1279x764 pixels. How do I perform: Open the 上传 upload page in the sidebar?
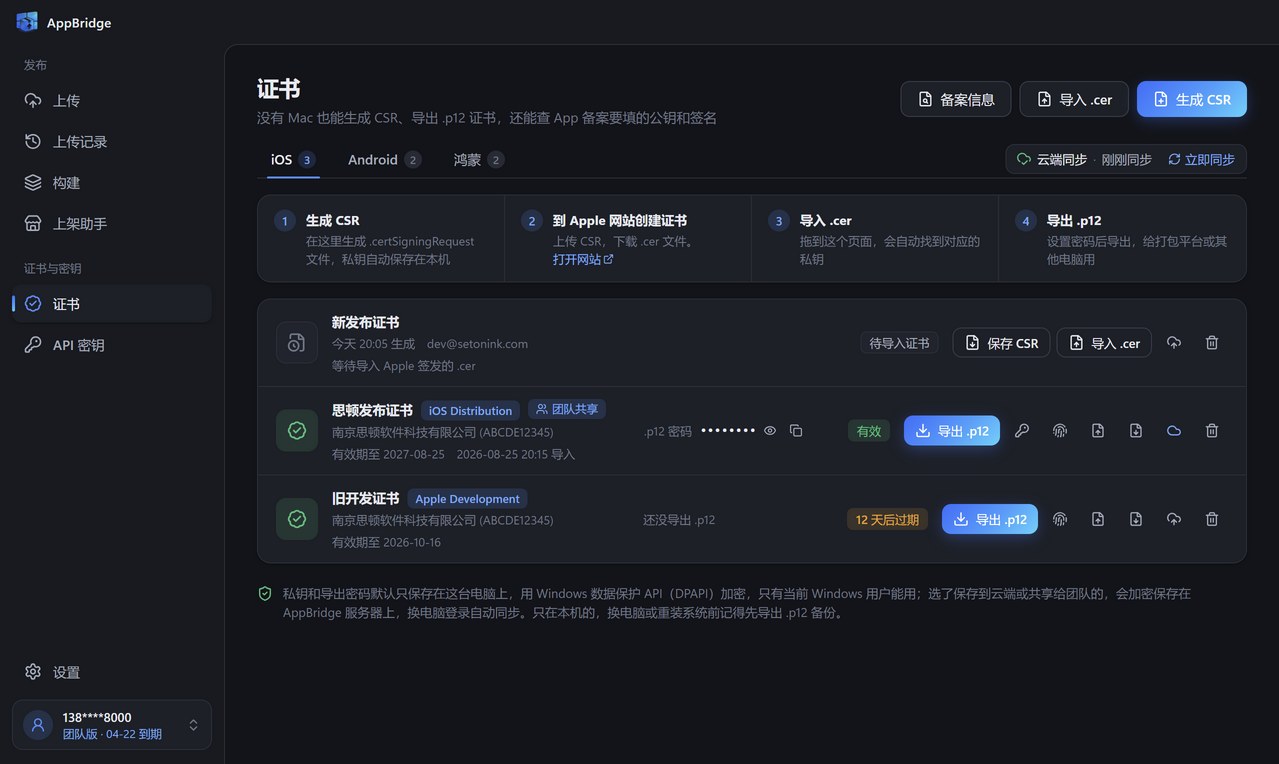tap(111, 101)
